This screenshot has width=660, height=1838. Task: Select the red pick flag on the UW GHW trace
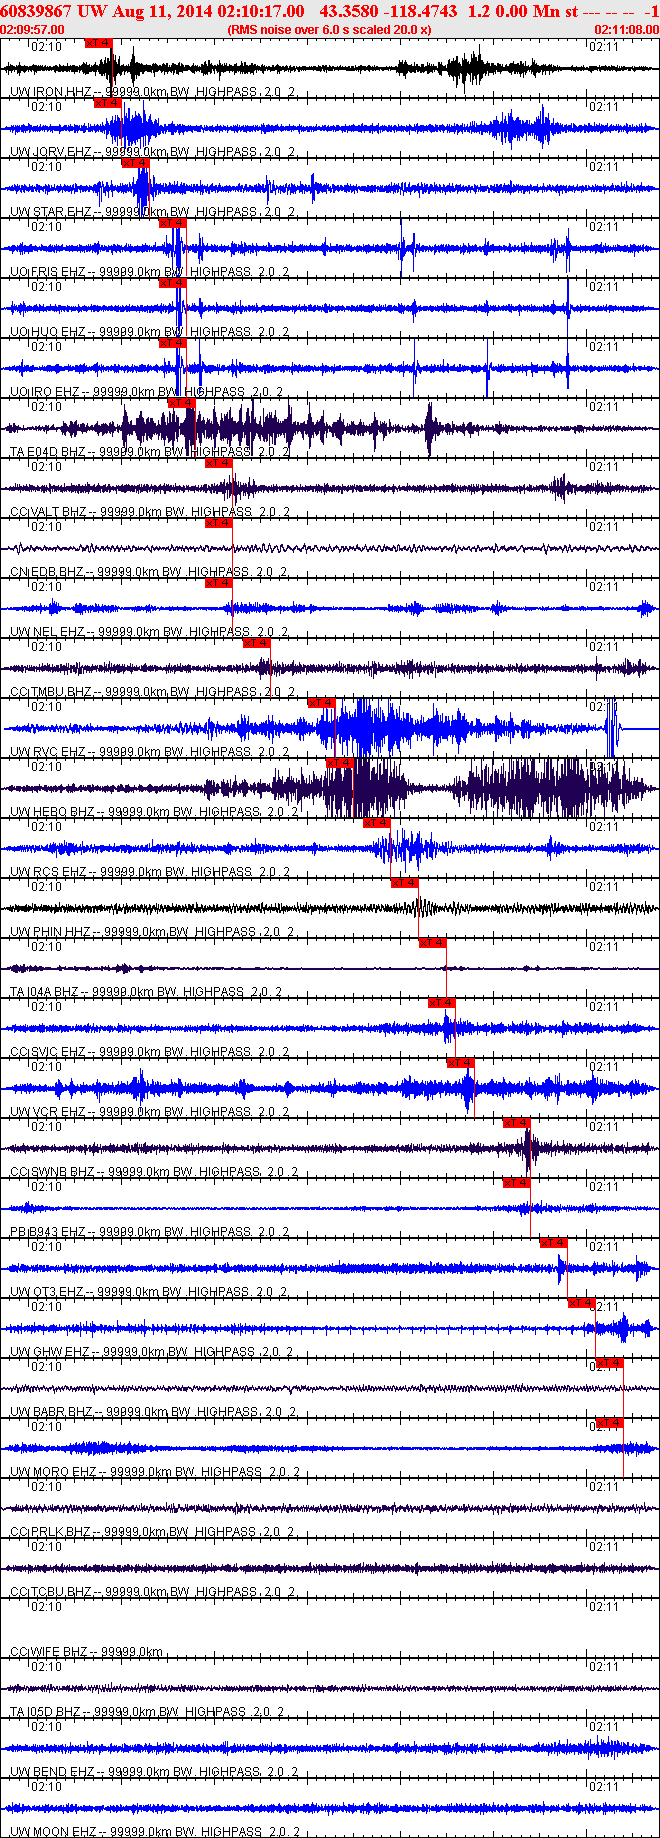[582, 1303]
